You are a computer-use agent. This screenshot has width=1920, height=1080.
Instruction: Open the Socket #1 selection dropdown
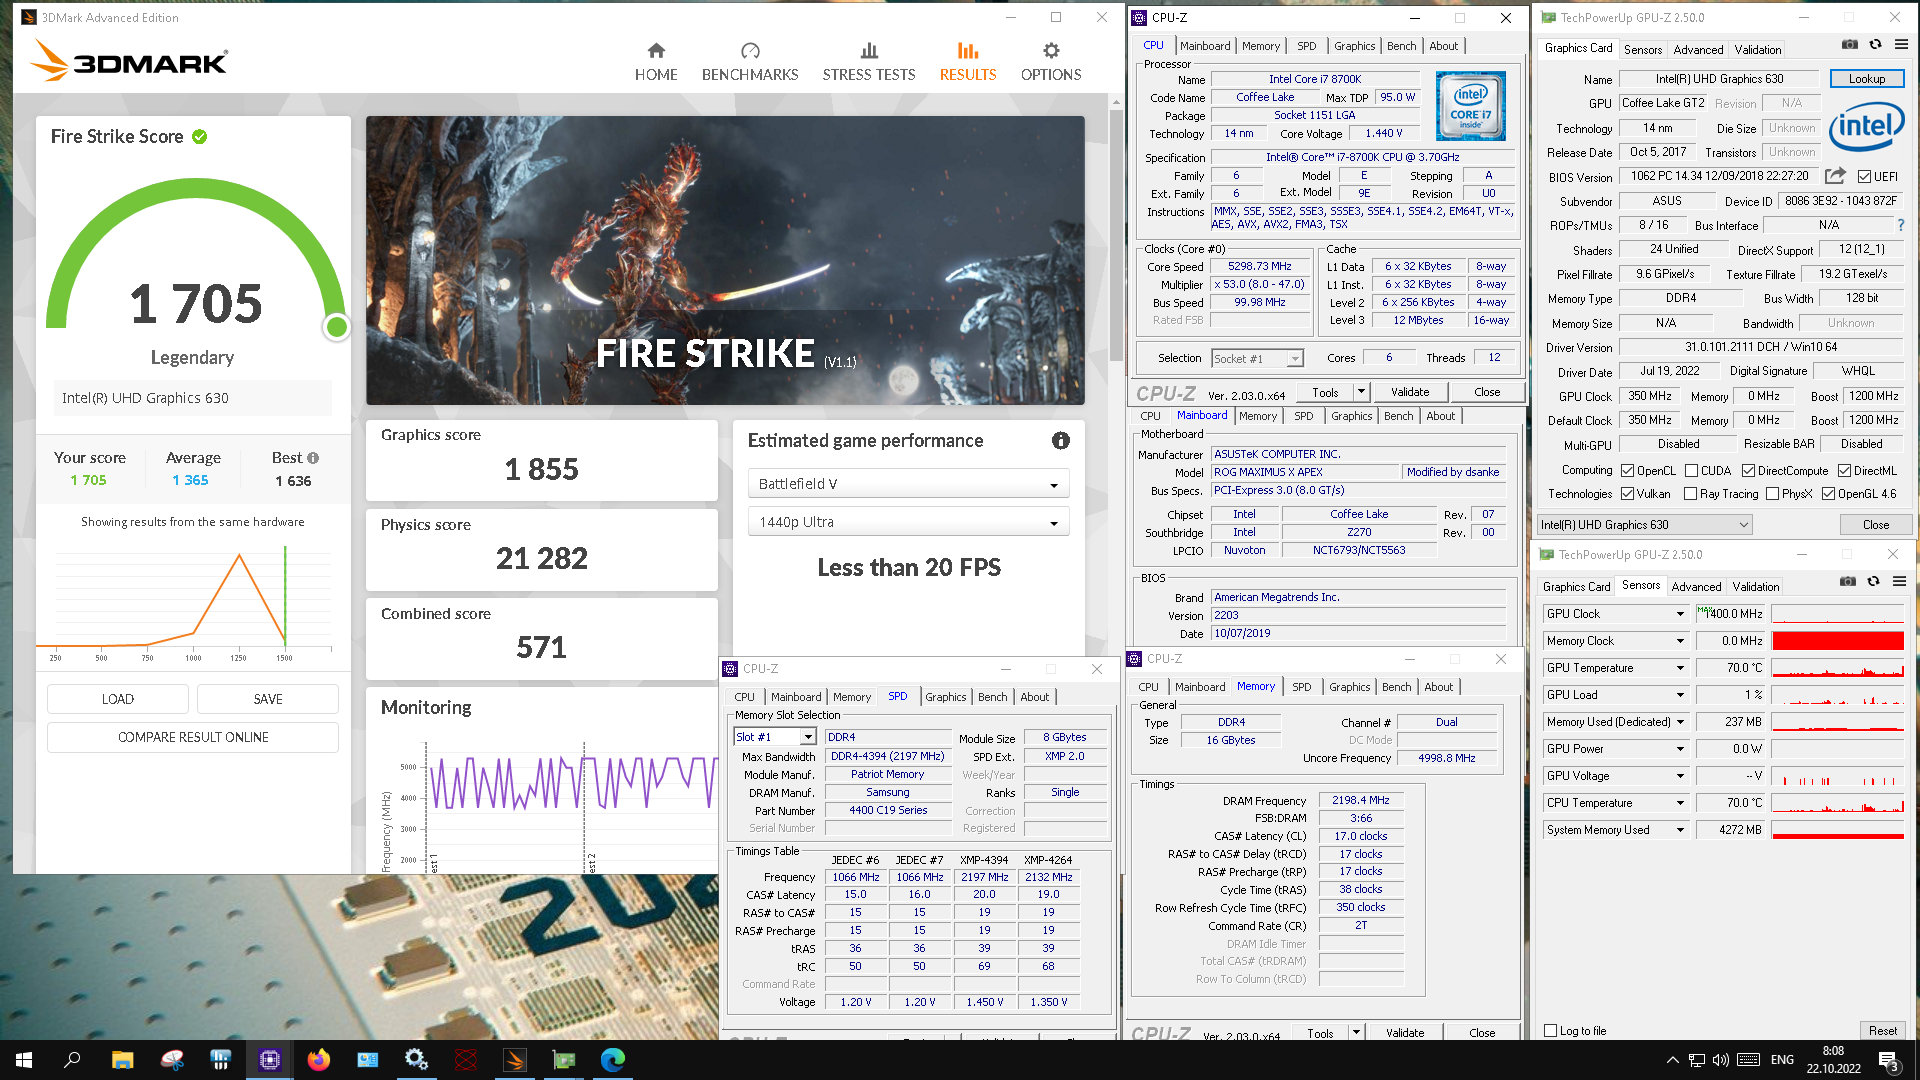tap(1257, 358)
